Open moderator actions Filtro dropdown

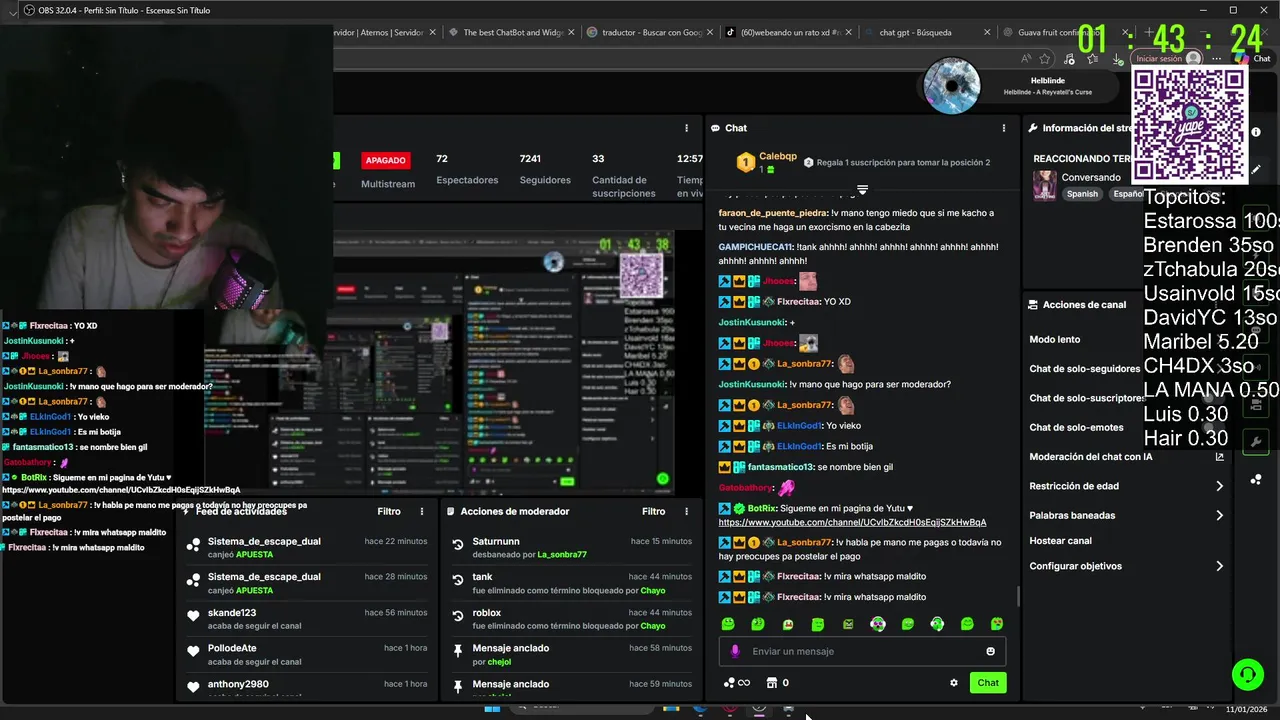point(654,511)
